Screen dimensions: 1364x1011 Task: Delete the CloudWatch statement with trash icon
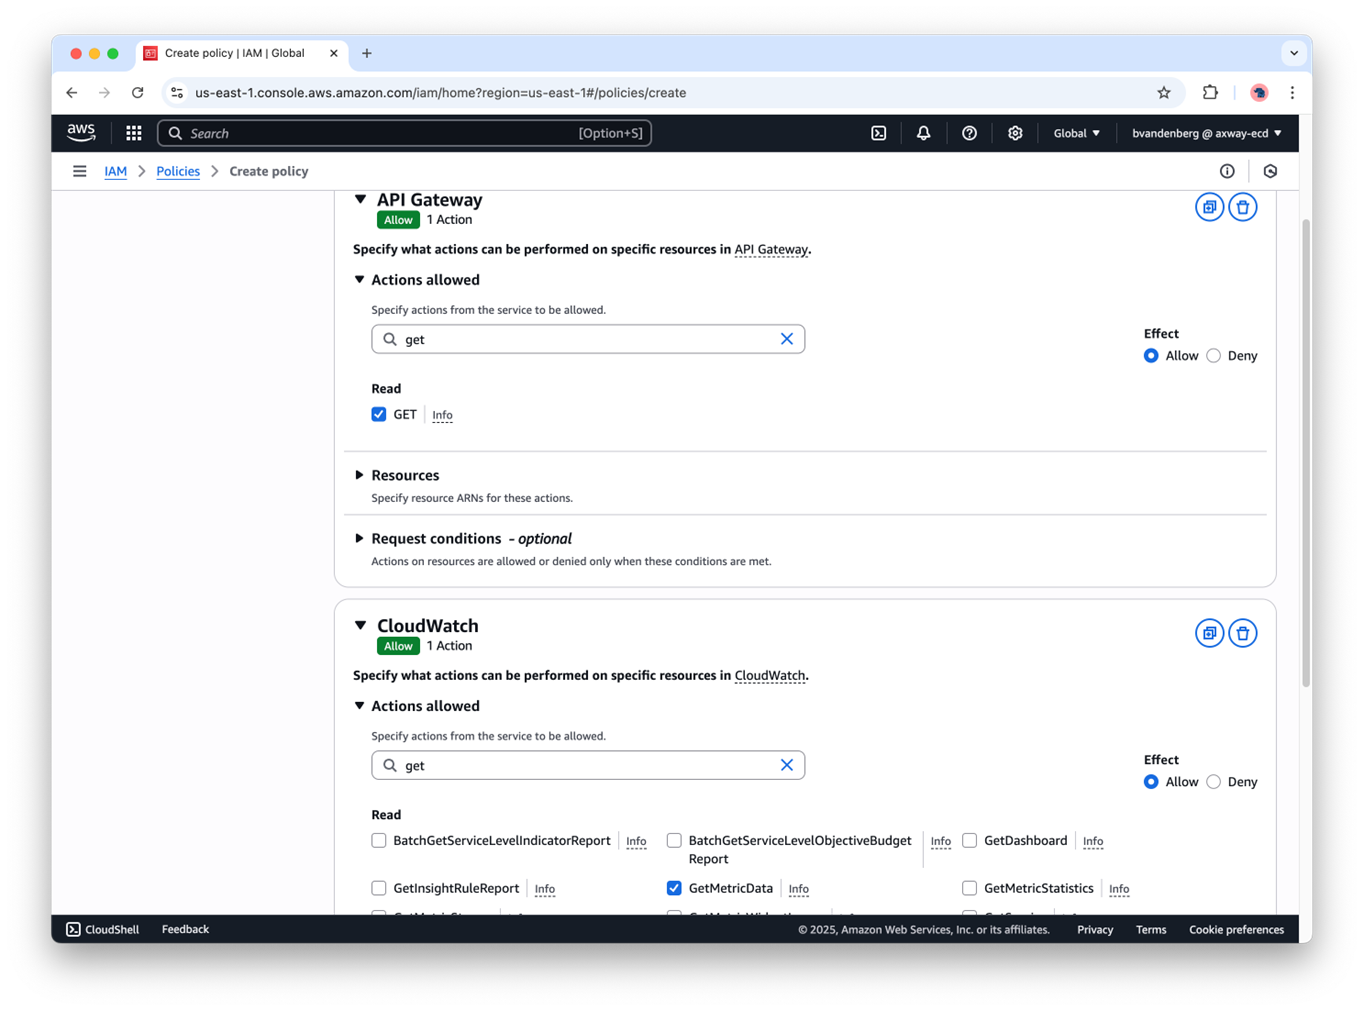1242,633
